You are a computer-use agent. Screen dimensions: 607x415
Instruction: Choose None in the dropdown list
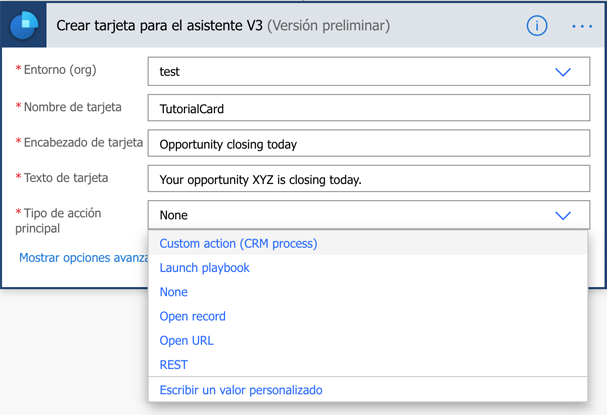pos(368,292)
